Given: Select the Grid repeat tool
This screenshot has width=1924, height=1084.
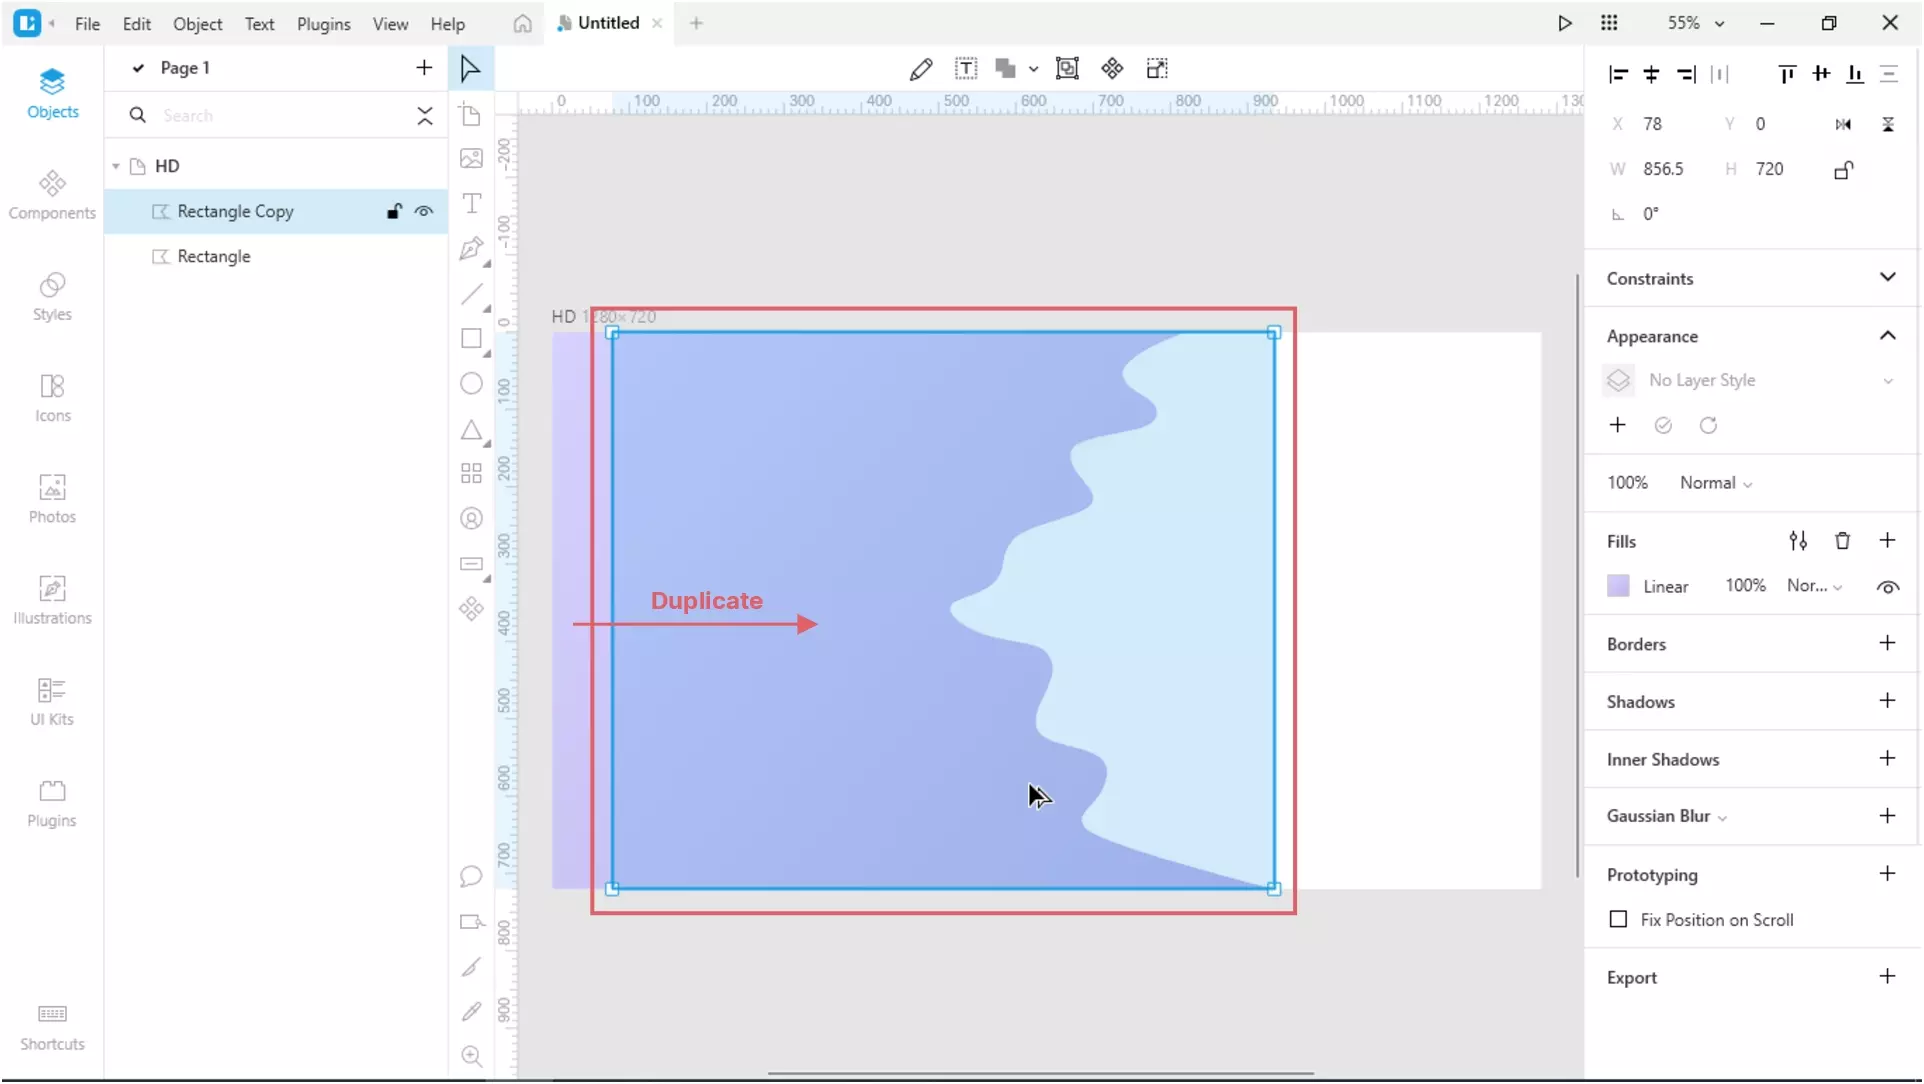Looking at the screenshot, I should (x=471, y=474).
